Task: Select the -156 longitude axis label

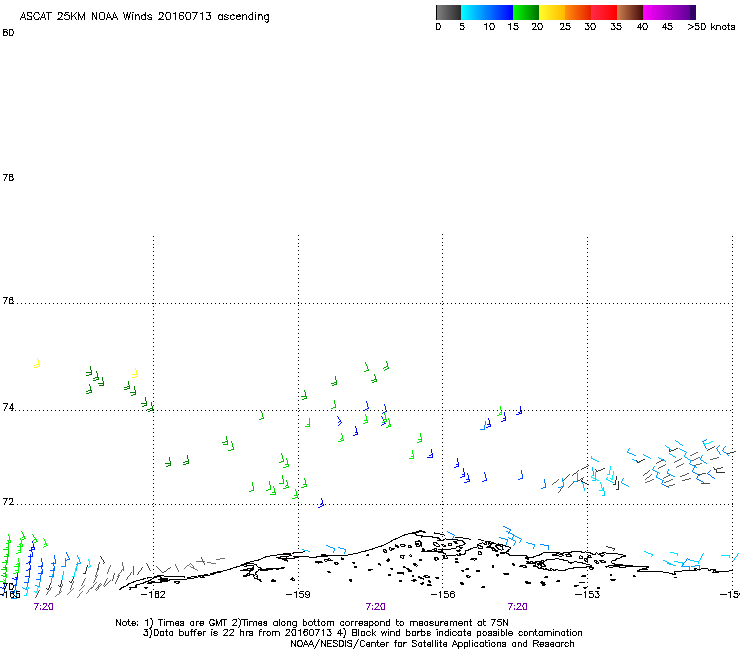Action: [443, 594]
